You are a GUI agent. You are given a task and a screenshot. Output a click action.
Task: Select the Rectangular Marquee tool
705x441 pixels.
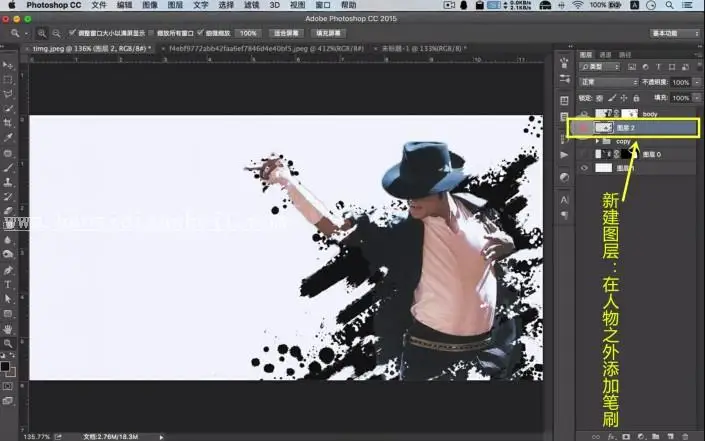click(8, 80)
